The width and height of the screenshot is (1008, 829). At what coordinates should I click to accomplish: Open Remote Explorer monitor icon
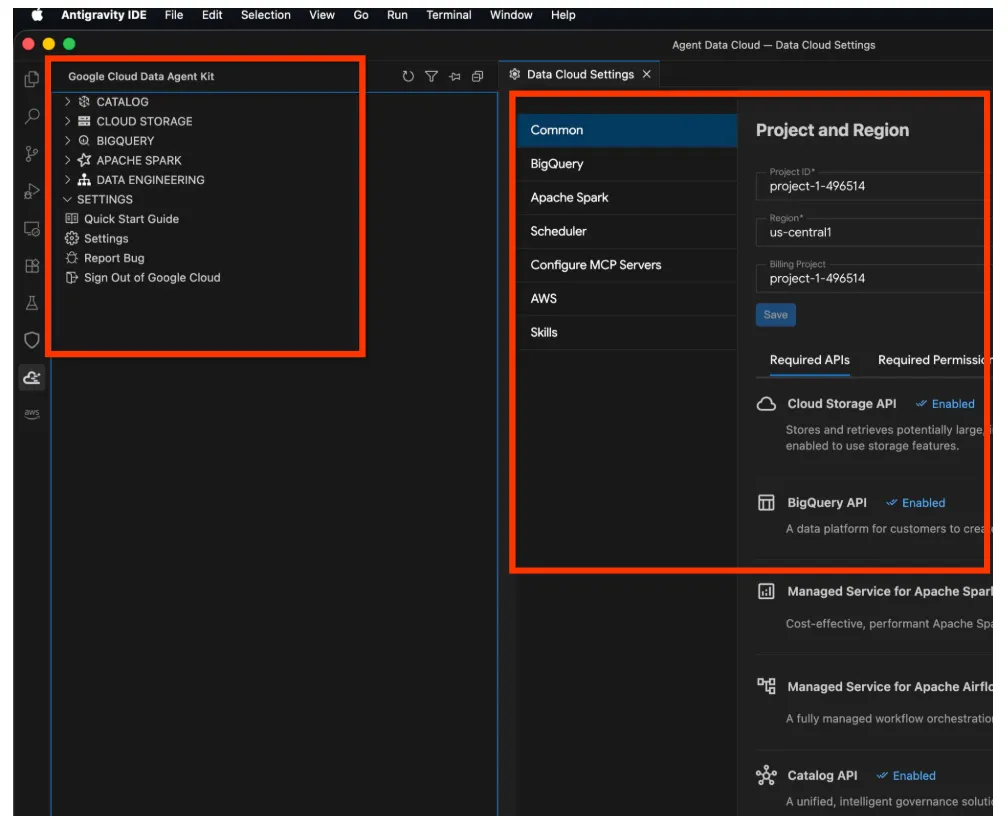coord(32,229)
